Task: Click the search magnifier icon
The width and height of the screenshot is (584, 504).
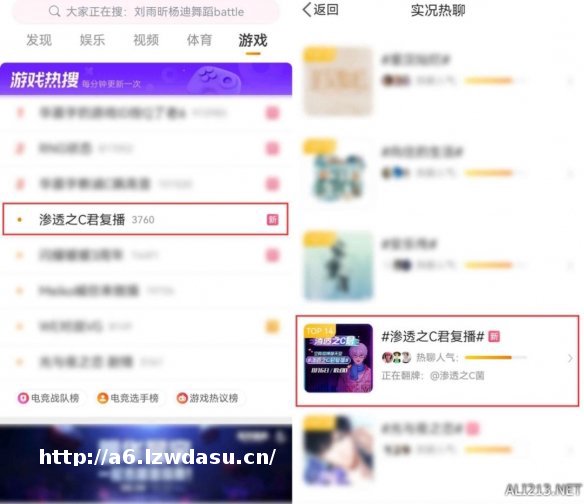Action: (54, 11)
